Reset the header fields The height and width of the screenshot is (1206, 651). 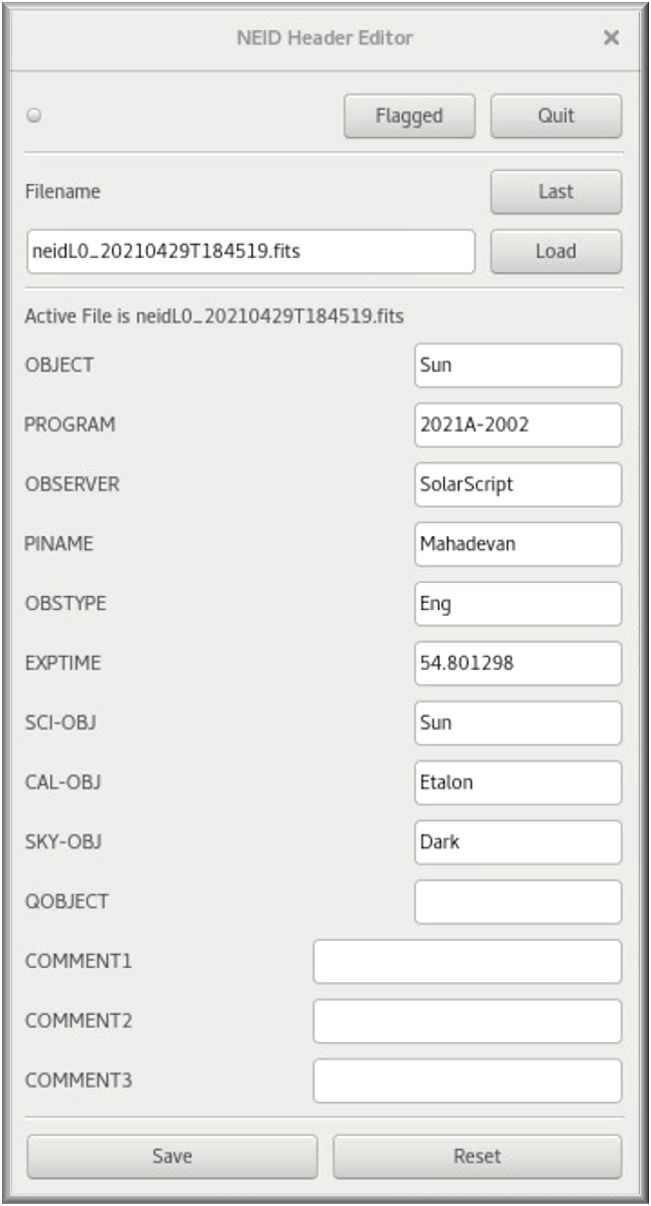tap(477, 1156)
